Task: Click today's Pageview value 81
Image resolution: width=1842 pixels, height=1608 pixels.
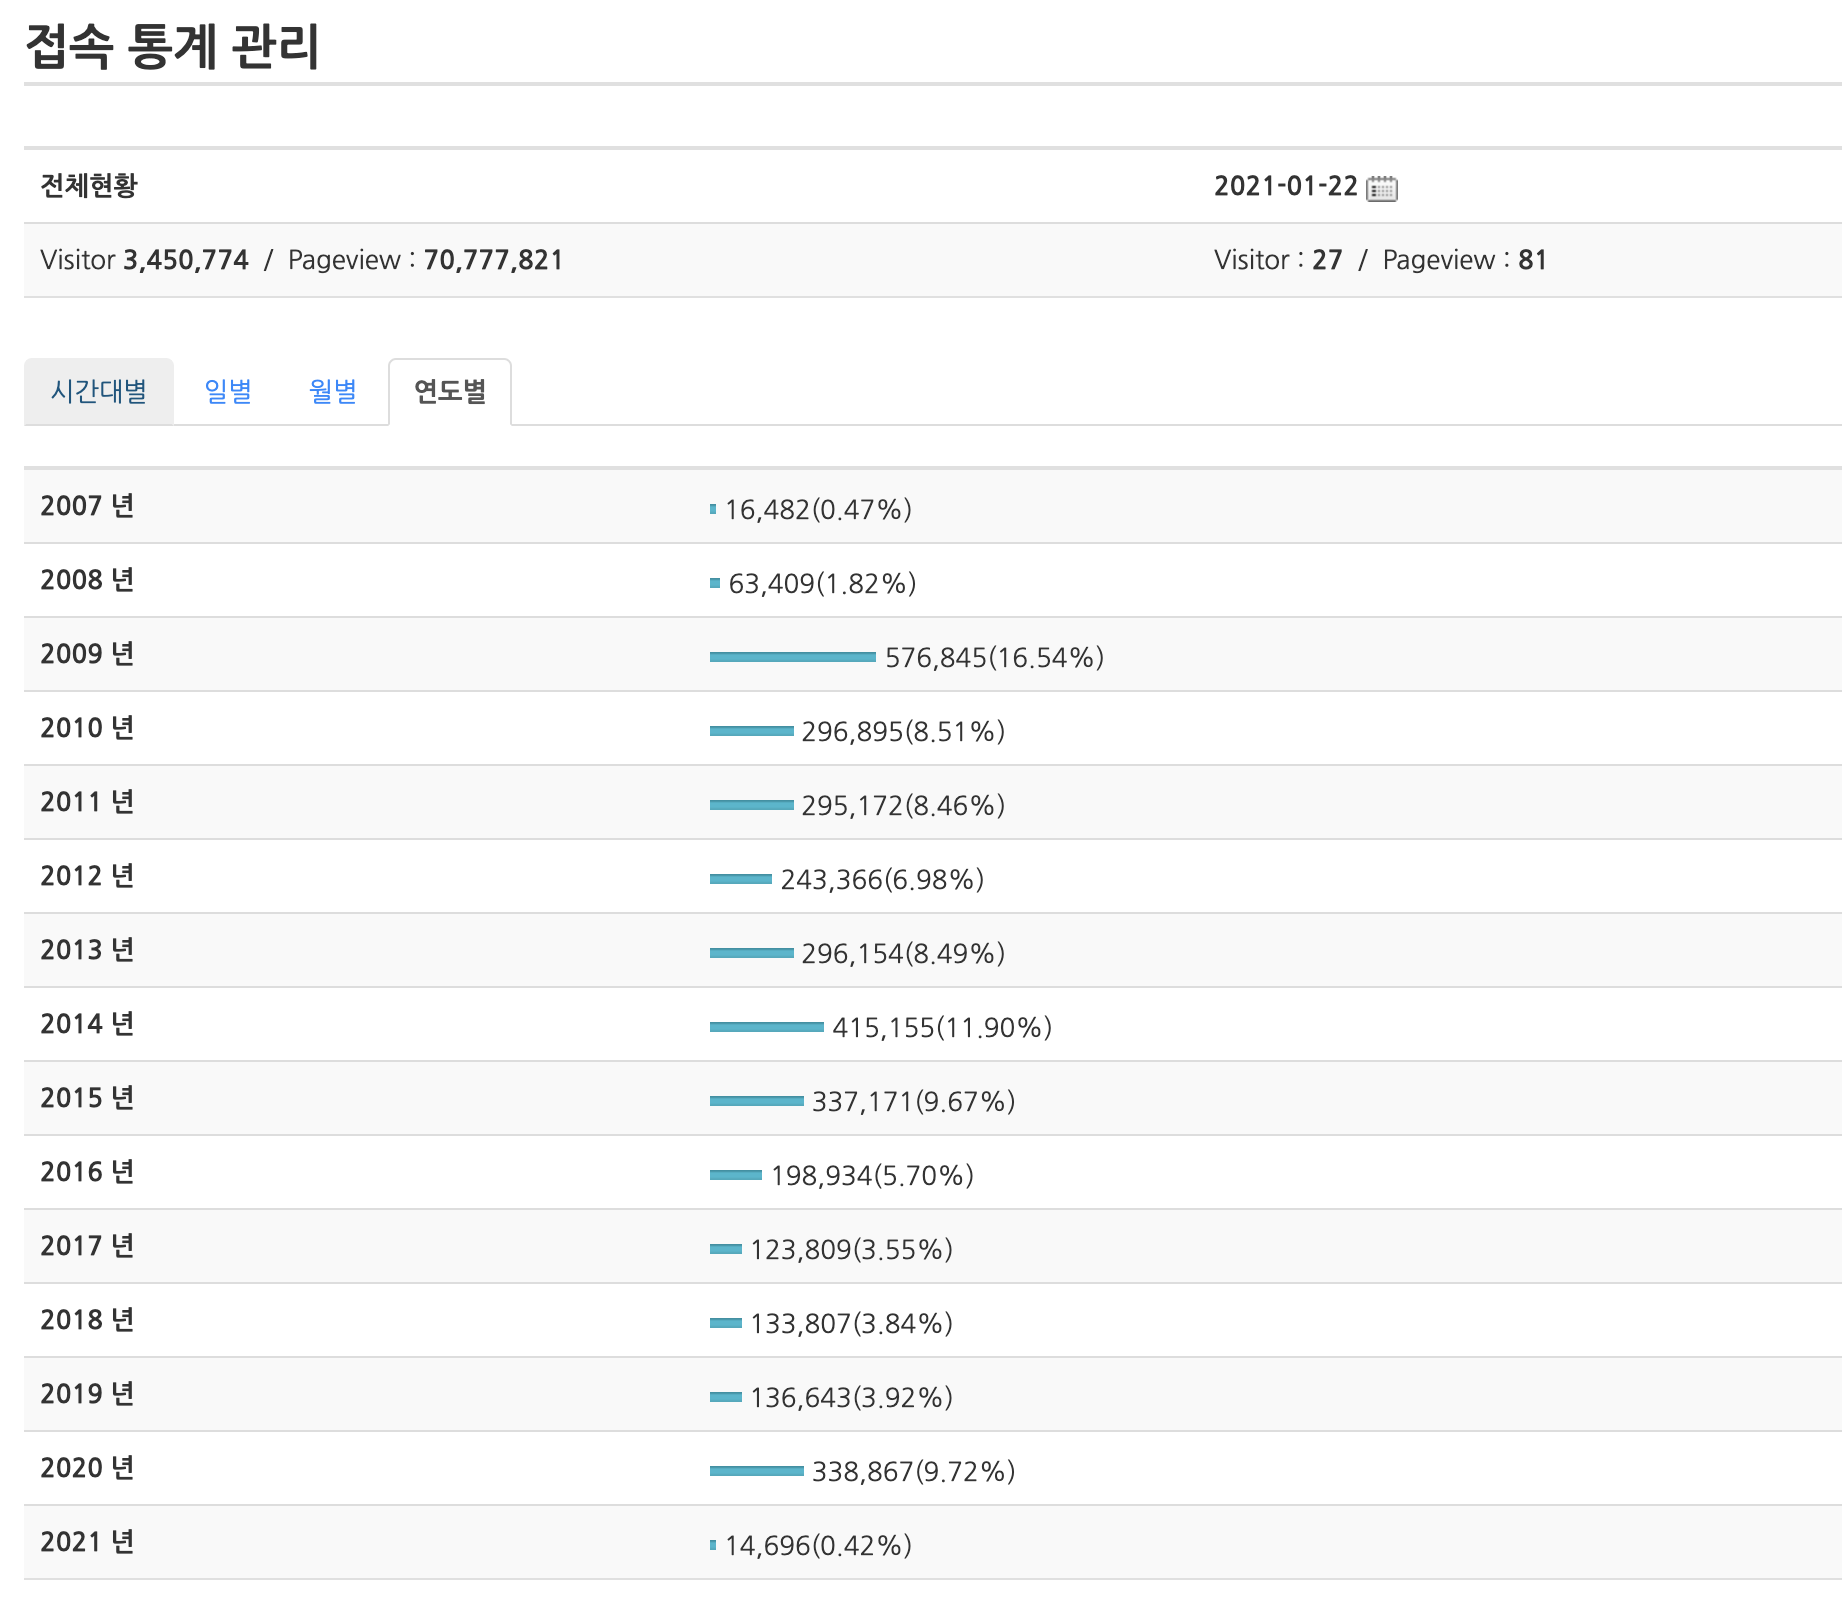Action: pos(1532,260)
